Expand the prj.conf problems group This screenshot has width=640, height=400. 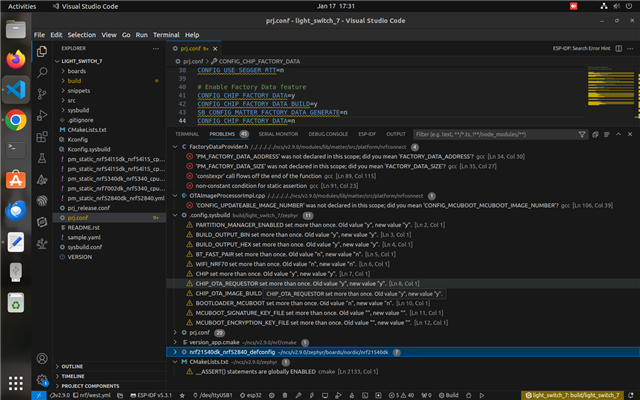click(x=175, y=333)
